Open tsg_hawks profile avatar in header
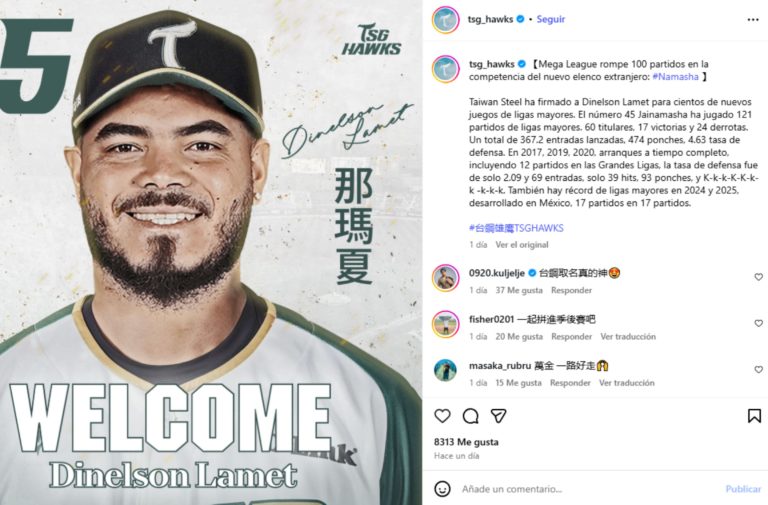 coord(445,20)
